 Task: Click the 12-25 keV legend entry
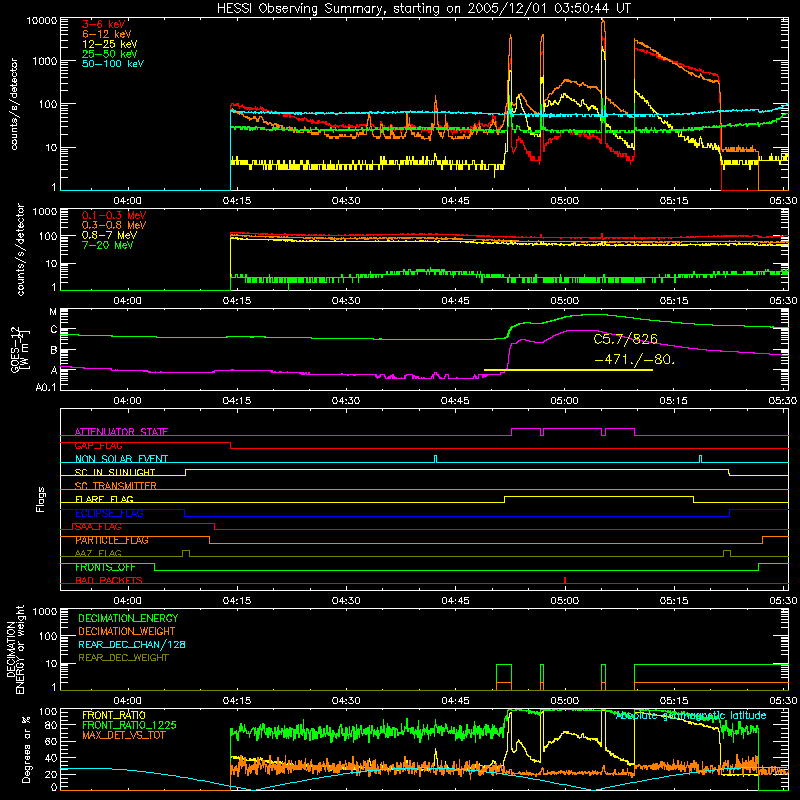(110, 44)
